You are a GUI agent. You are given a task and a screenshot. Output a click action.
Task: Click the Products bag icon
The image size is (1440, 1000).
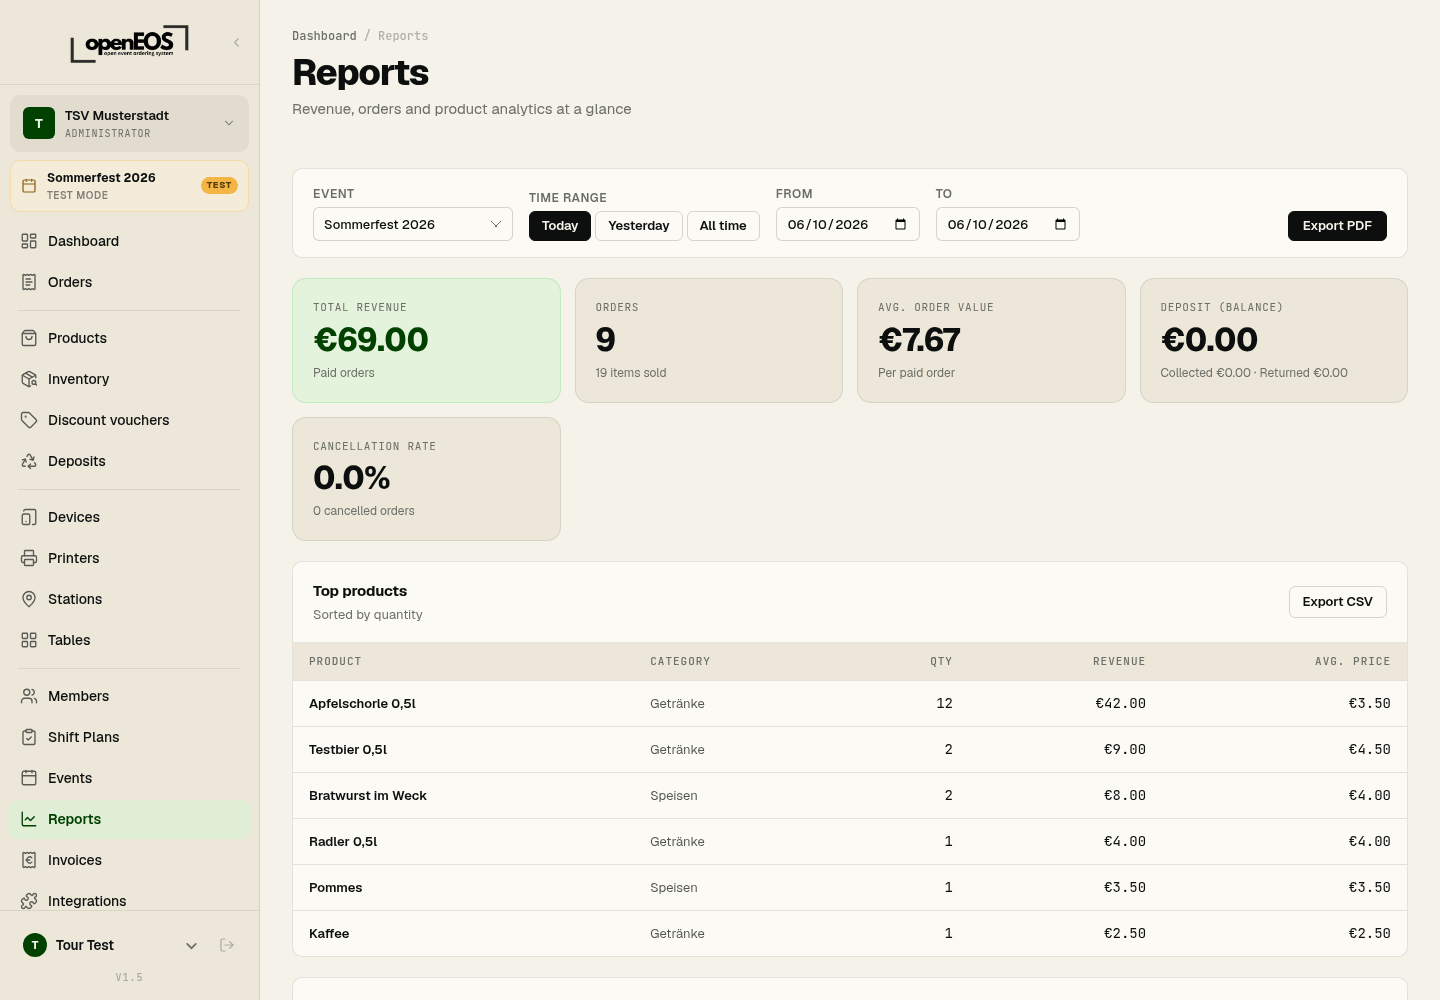[29, 338]
